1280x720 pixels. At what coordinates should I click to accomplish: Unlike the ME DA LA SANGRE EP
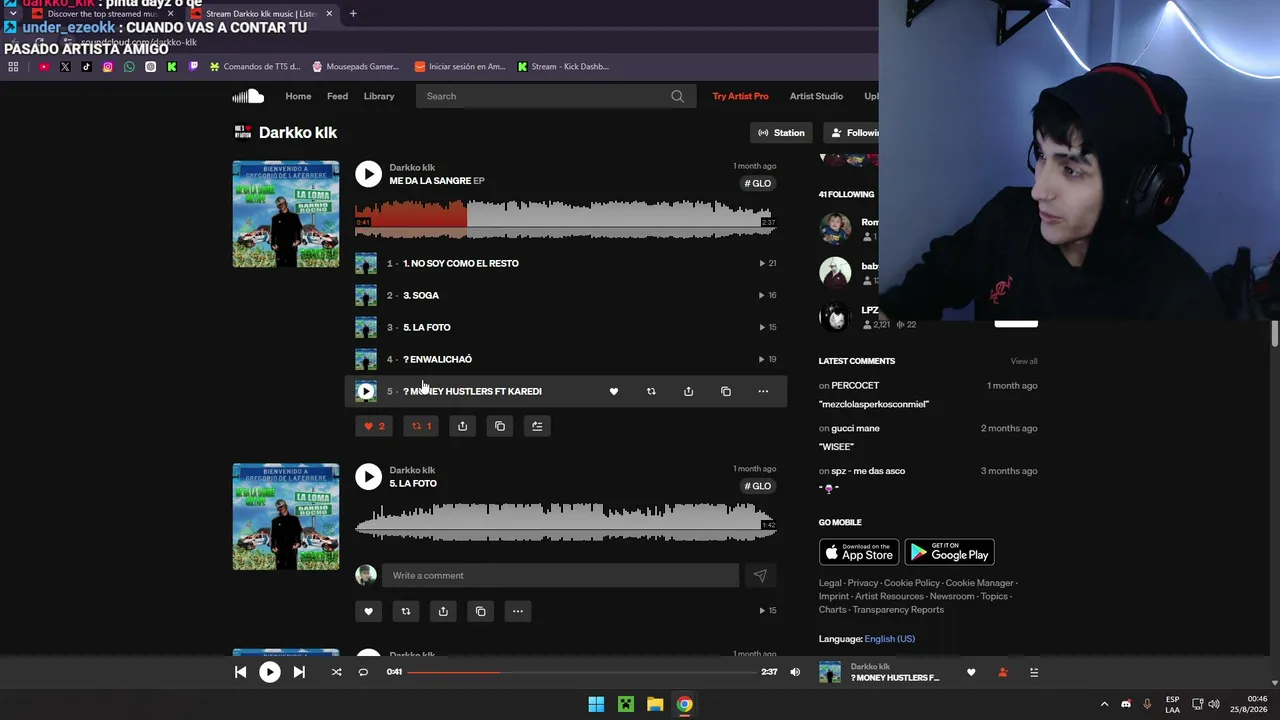[x=374, y=426]
